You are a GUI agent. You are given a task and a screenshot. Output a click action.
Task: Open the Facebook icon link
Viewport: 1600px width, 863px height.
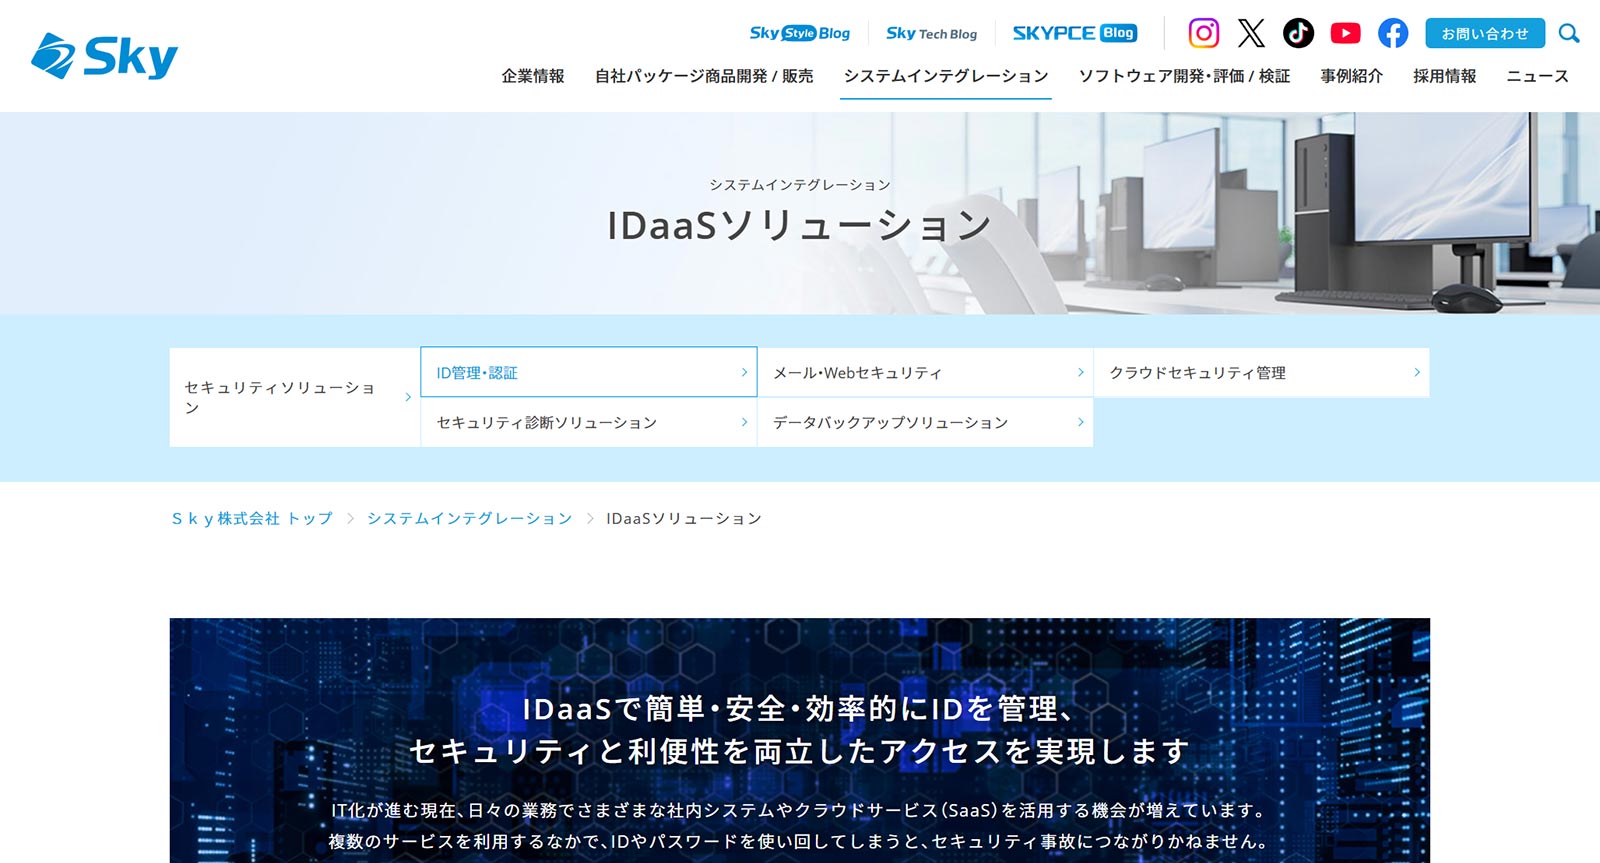(1393, 33)
